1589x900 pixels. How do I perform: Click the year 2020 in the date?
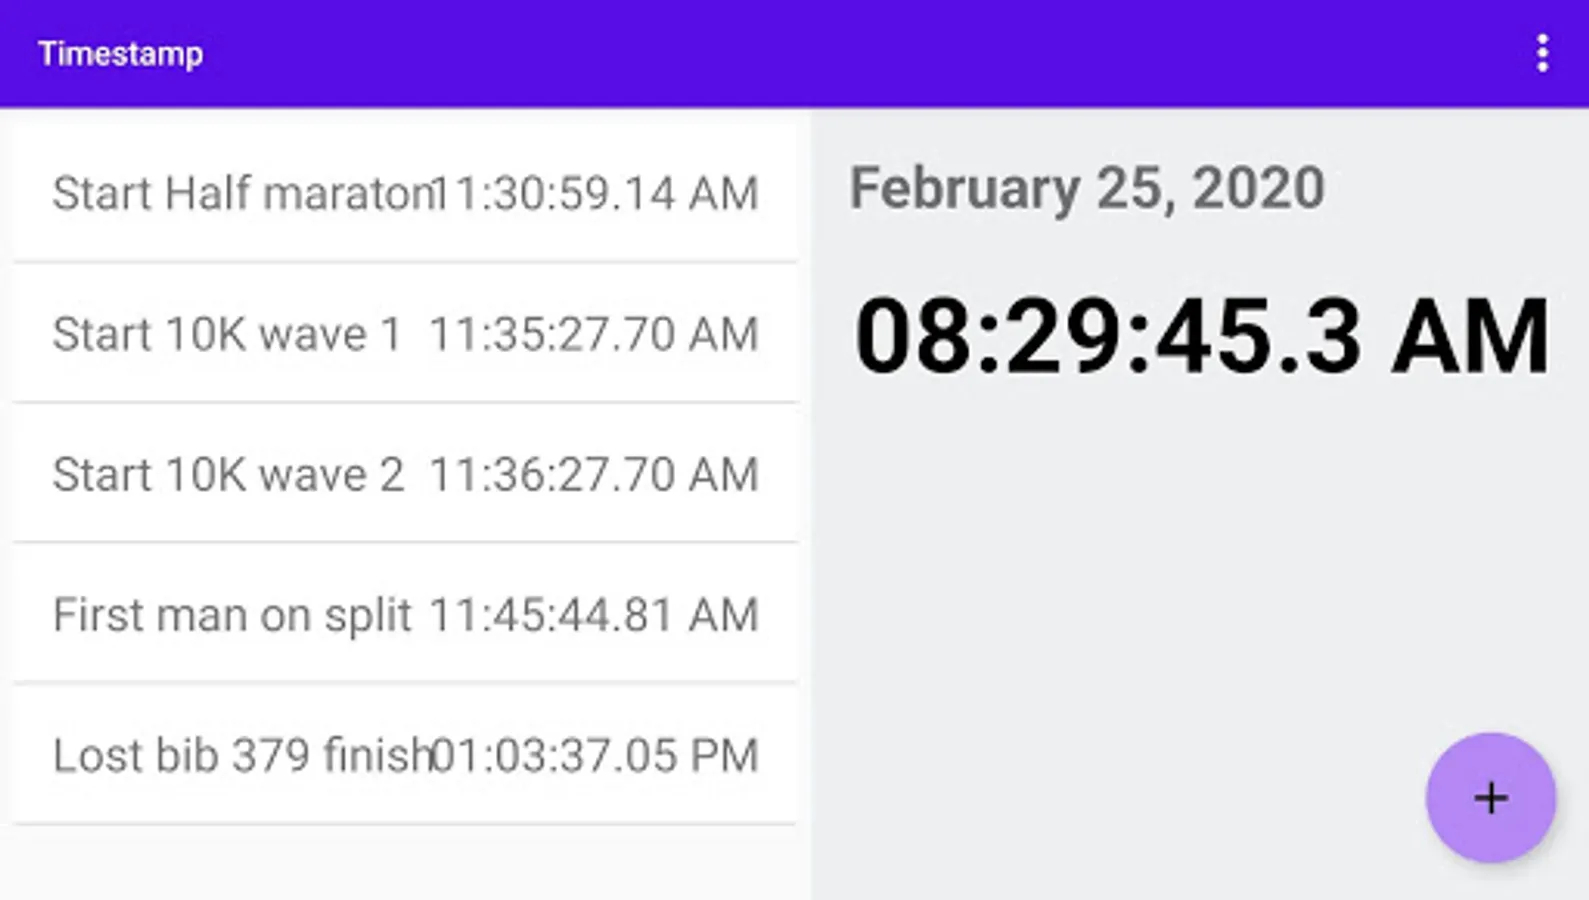click(x=1258, y=188)
